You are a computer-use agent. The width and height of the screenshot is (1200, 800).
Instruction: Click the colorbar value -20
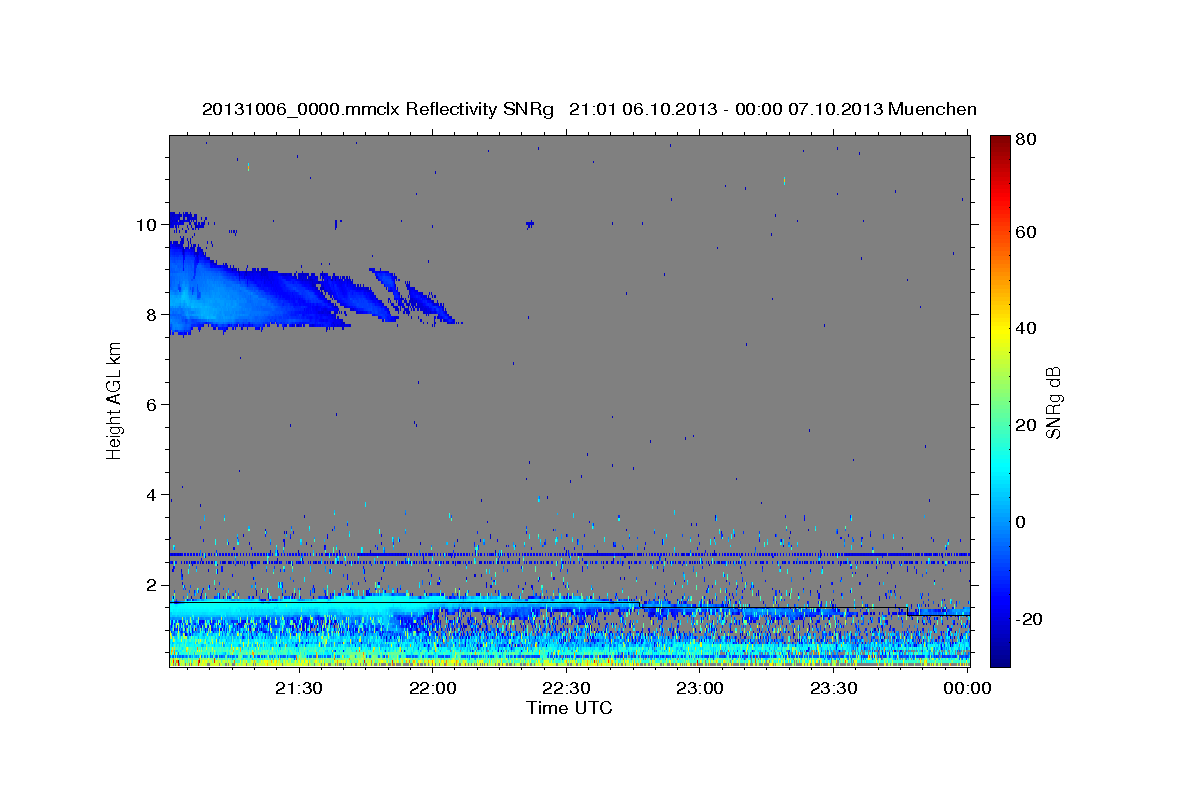click(x=1028, y=619)
